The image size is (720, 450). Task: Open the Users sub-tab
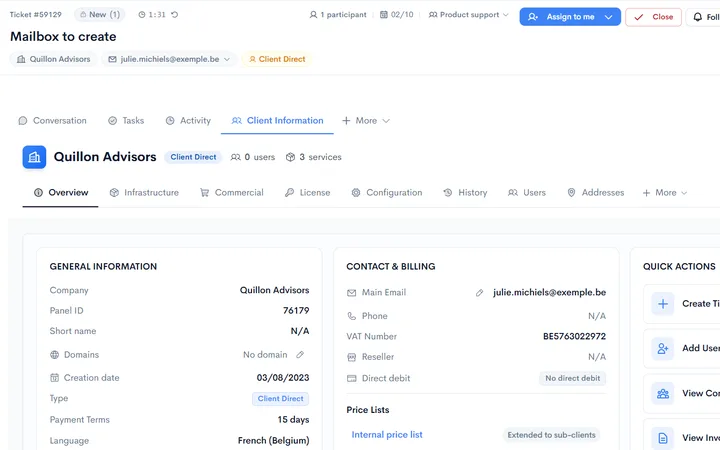tap(527, 193)
